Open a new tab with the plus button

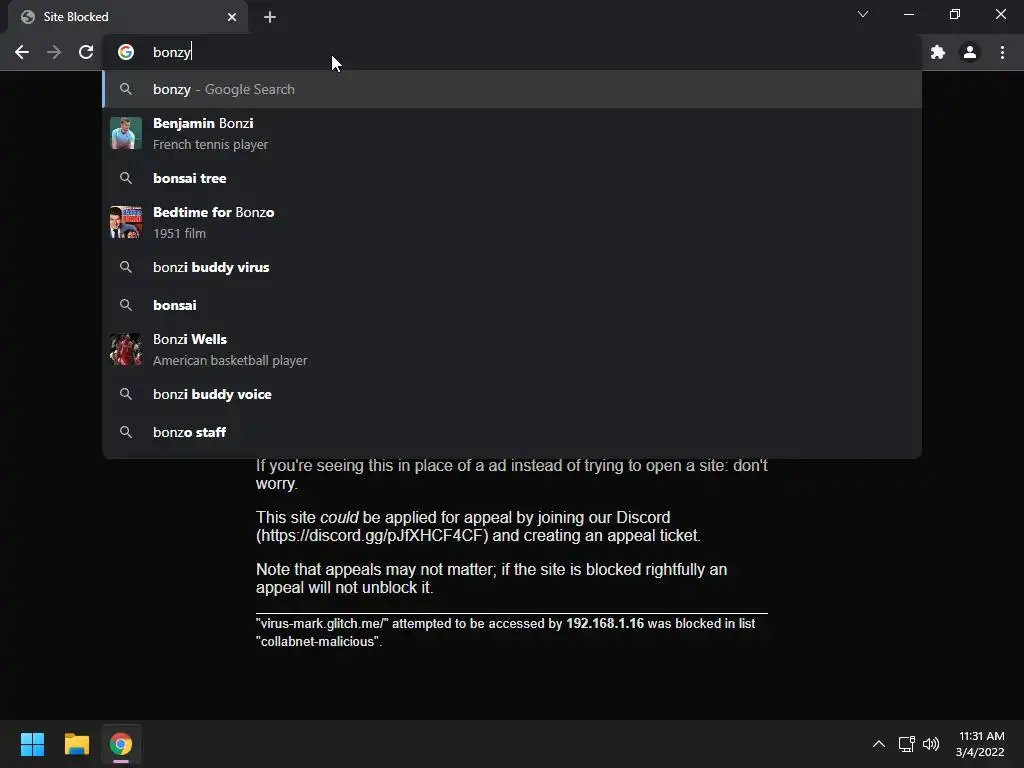pyautogui.click(x=270, y=17)
